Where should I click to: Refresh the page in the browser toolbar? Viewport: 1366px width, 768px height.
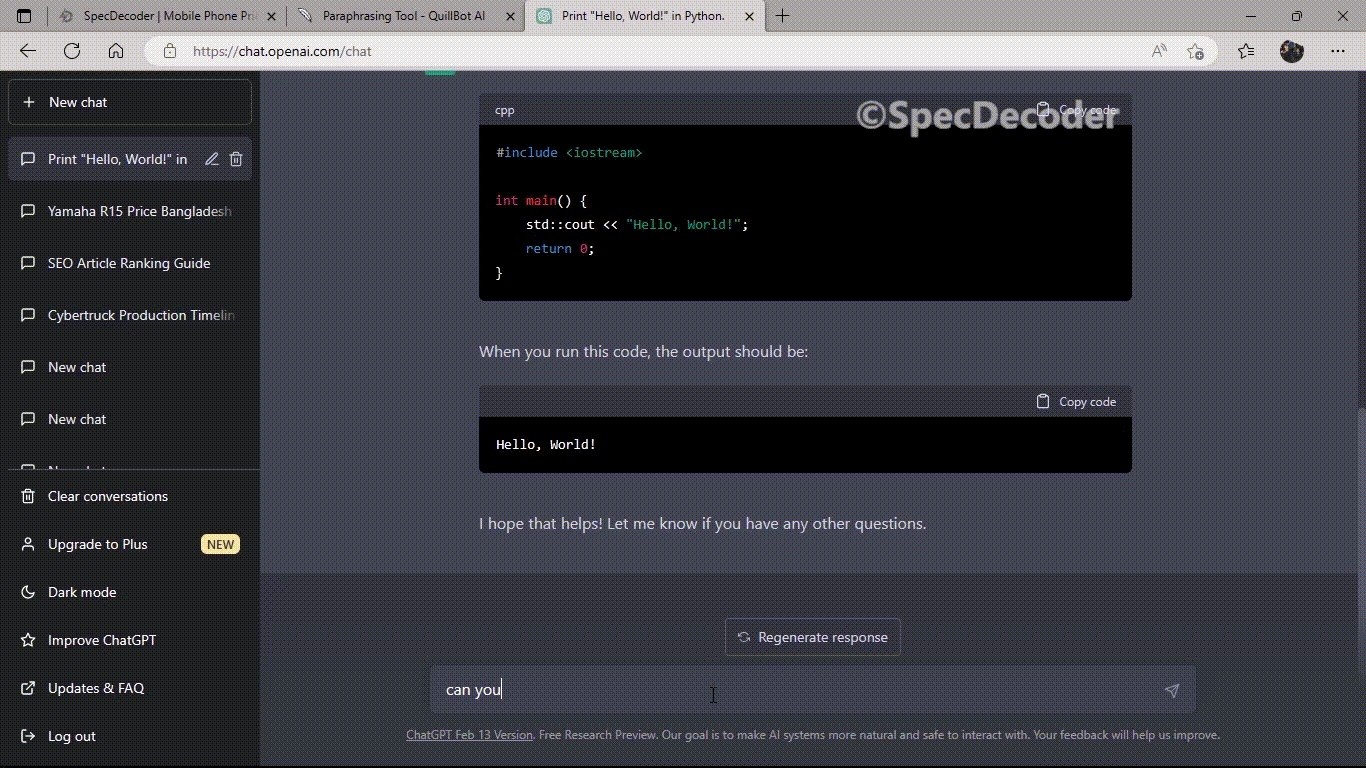pyautogui.click(x=72, y=51)
